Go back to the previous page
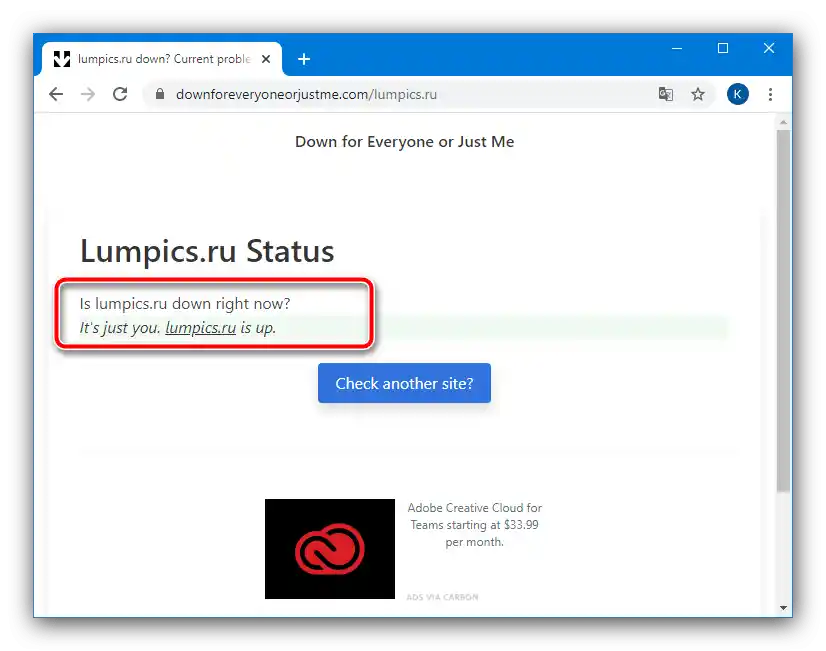This screenshot has height=651, width=826. (x=56, y=94)
